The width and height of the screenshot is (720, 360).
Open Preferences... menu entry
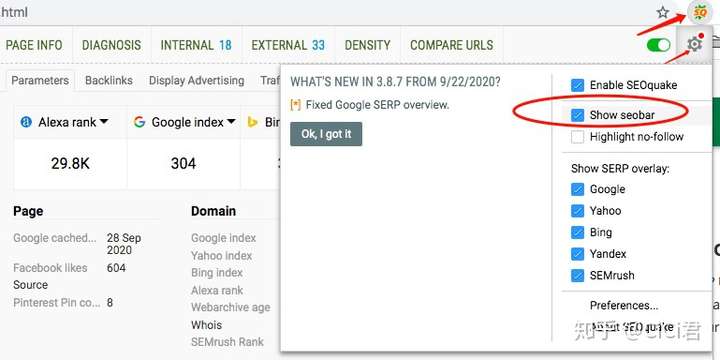624,305
